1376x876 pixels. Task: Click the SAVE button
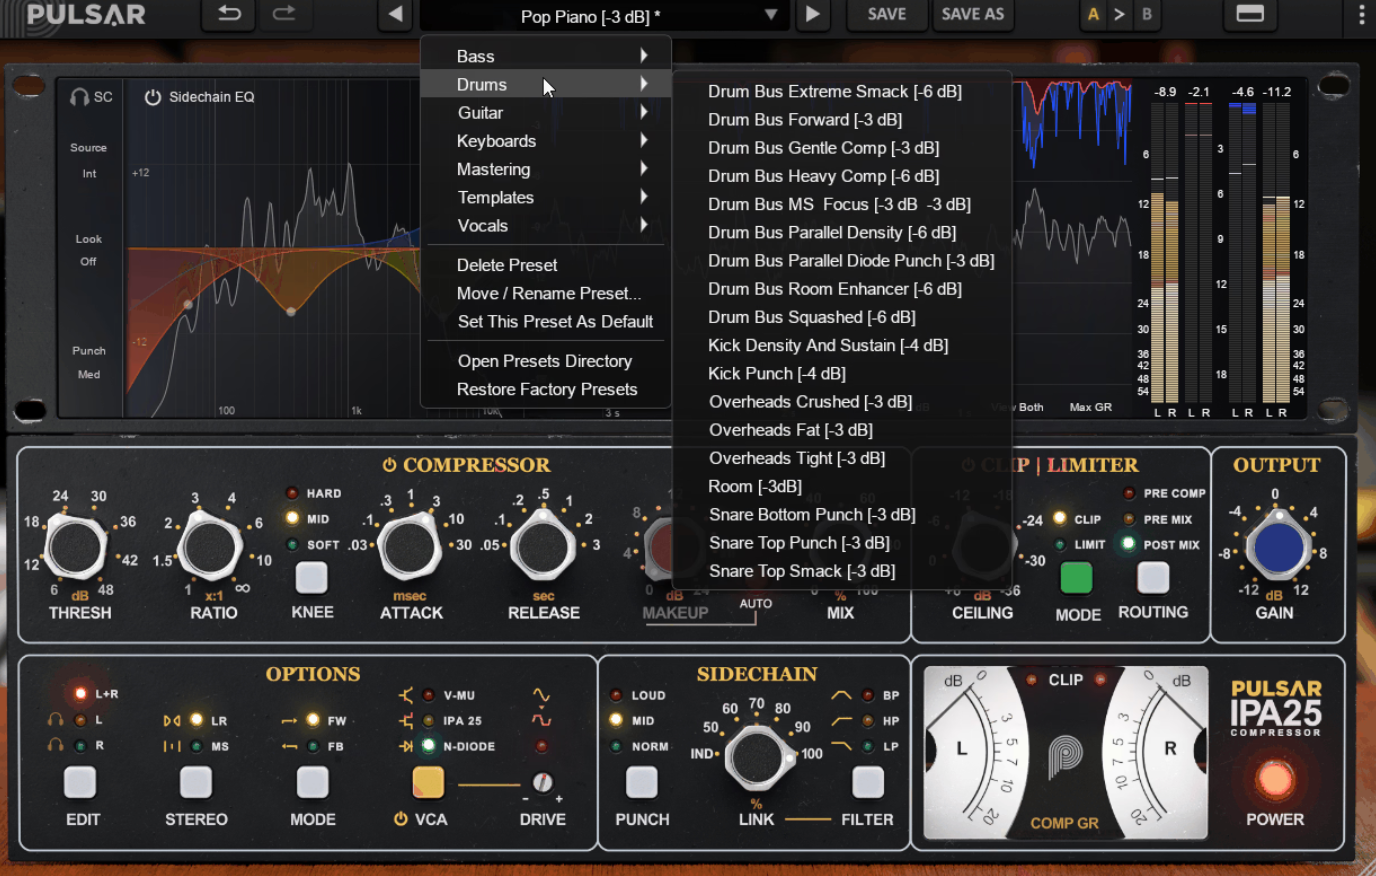tap(887, 14)
